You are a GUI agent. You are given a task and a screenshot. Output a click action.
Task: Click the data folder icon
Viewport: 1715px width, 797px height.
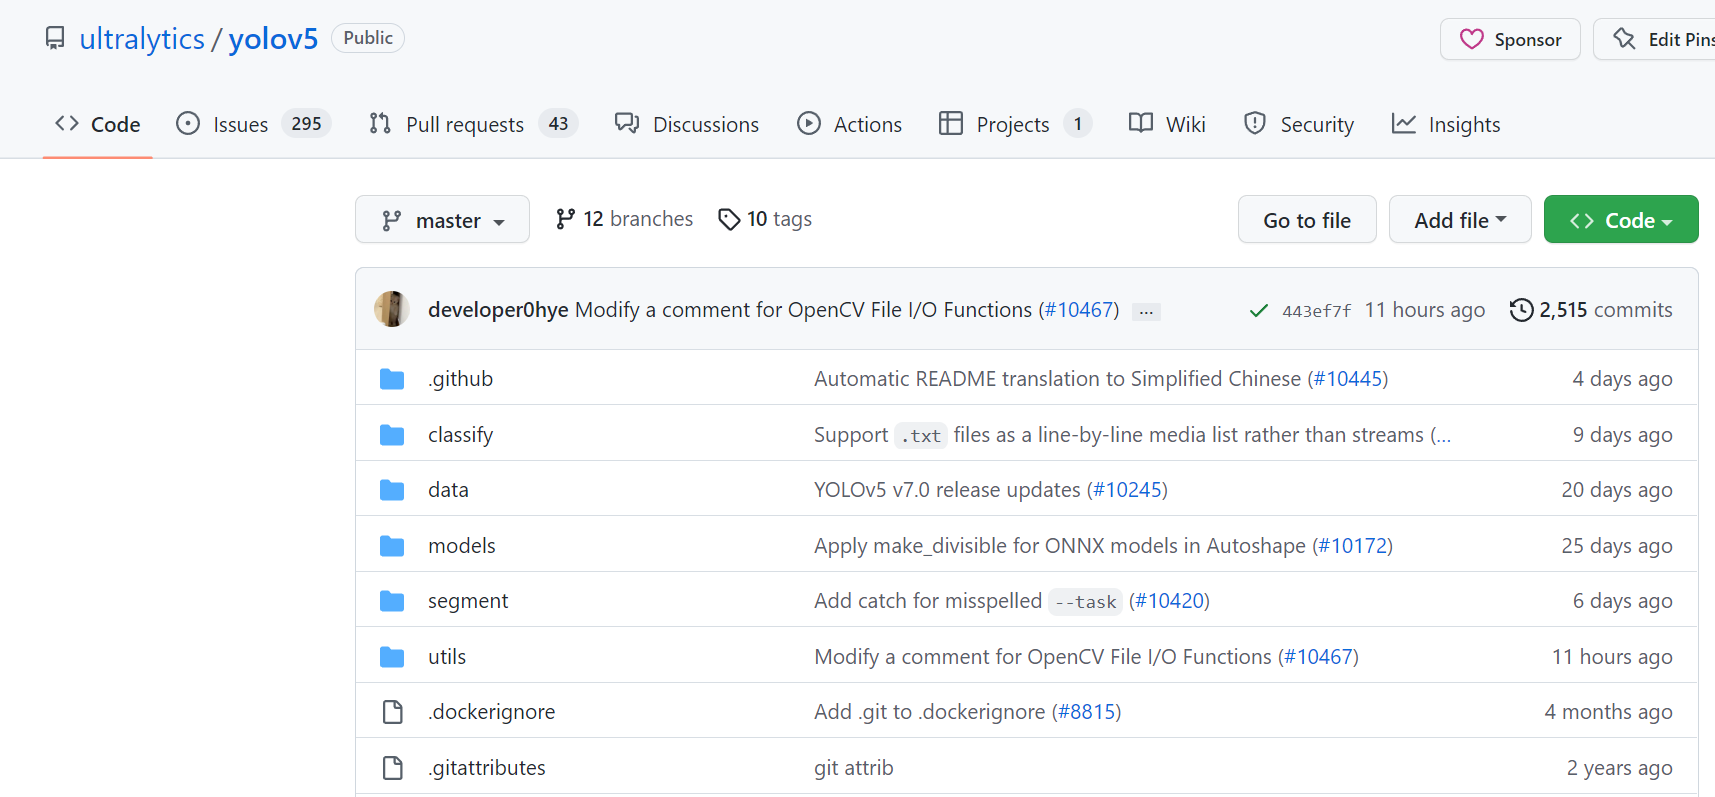(392, 490)
